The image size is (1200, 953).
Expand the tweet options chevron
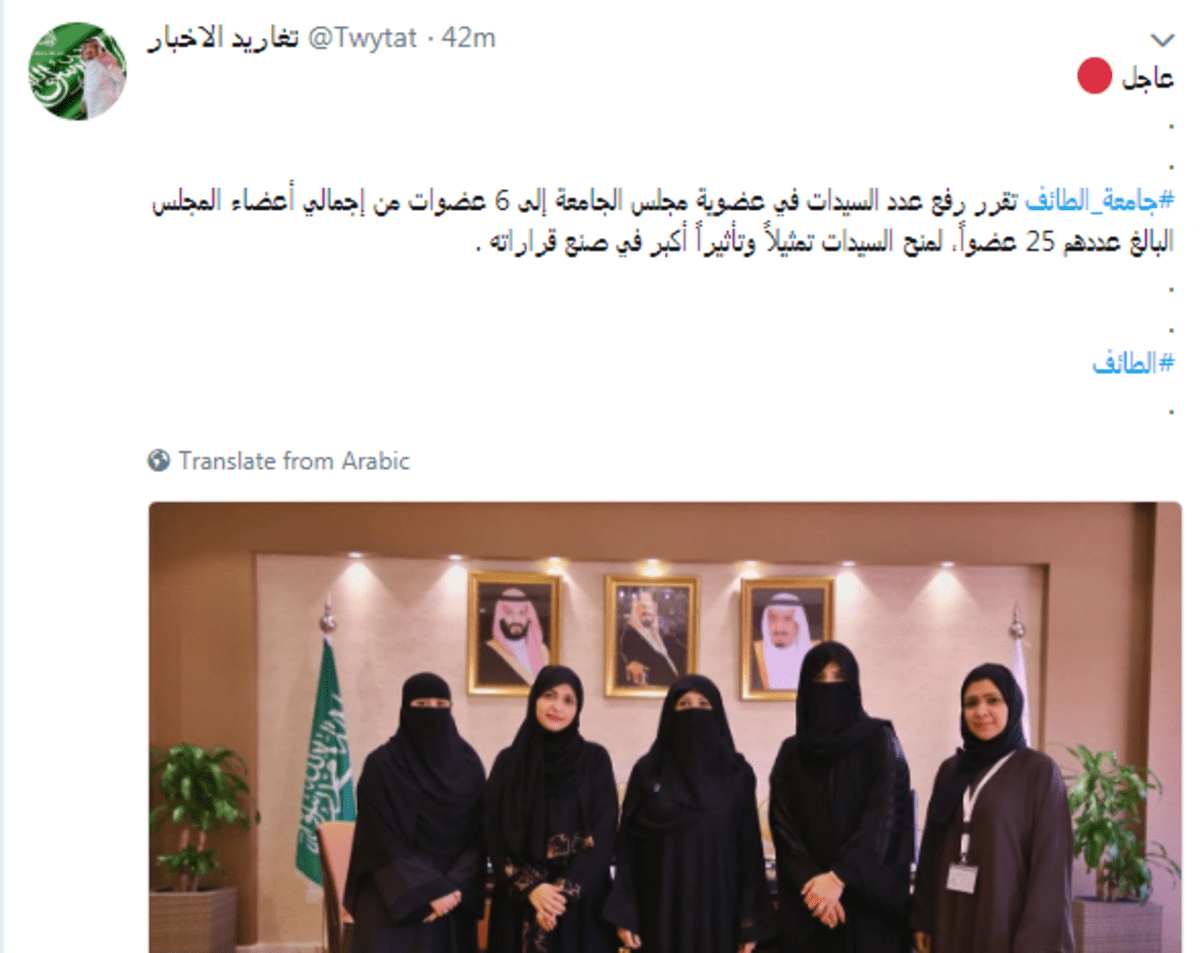(1162, 41)
